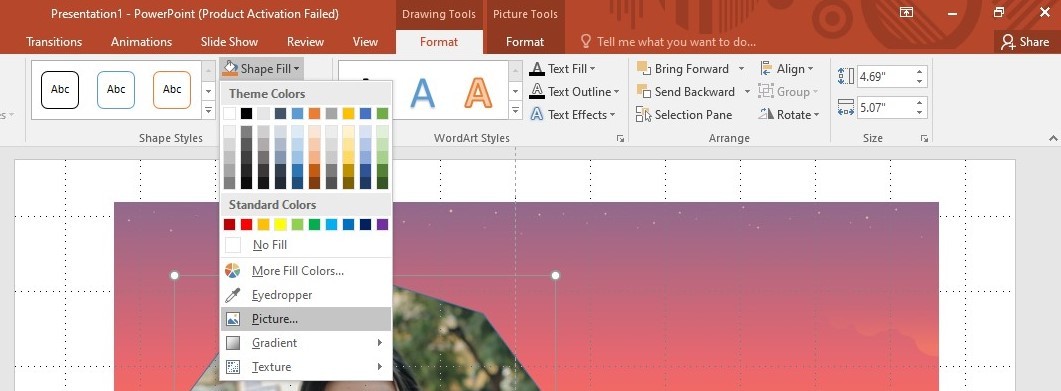Click the Text Fill icon
The height and width of the screenshot is (391, 1061).
click(x=537, y=69)
